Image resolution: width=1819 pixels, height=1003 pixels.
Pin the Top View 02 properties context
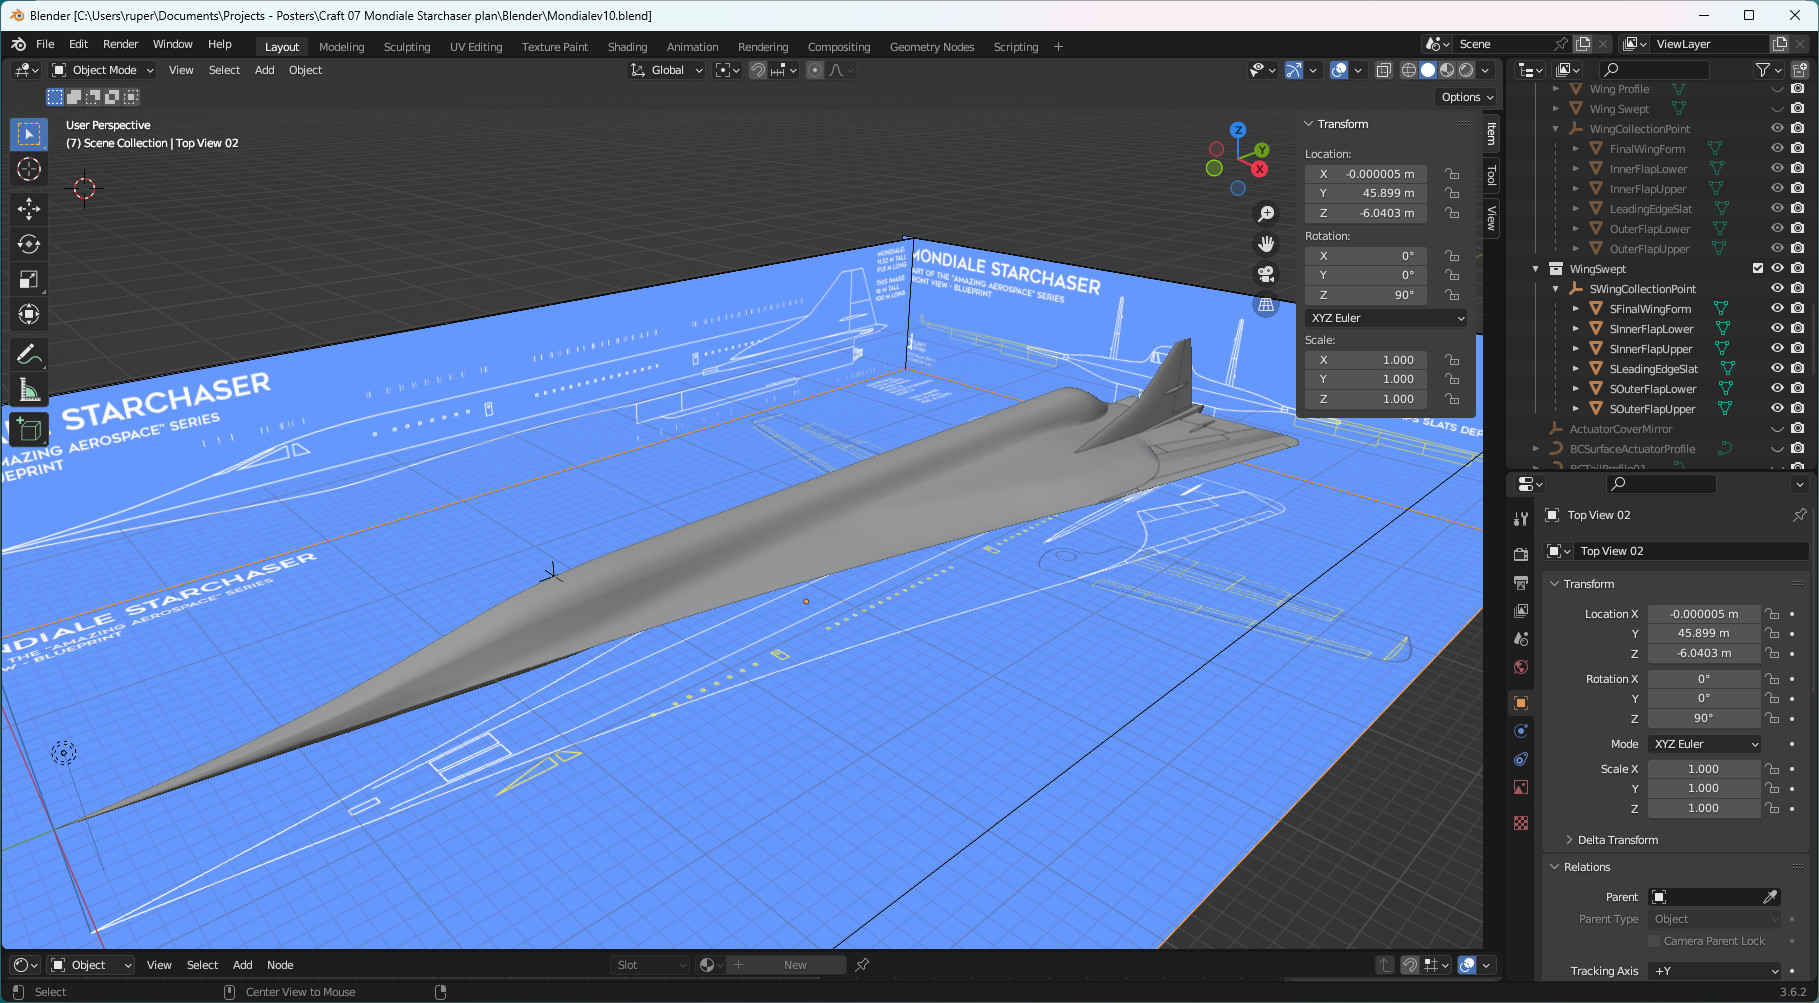pyautogui.click(x=1799, y=515)
